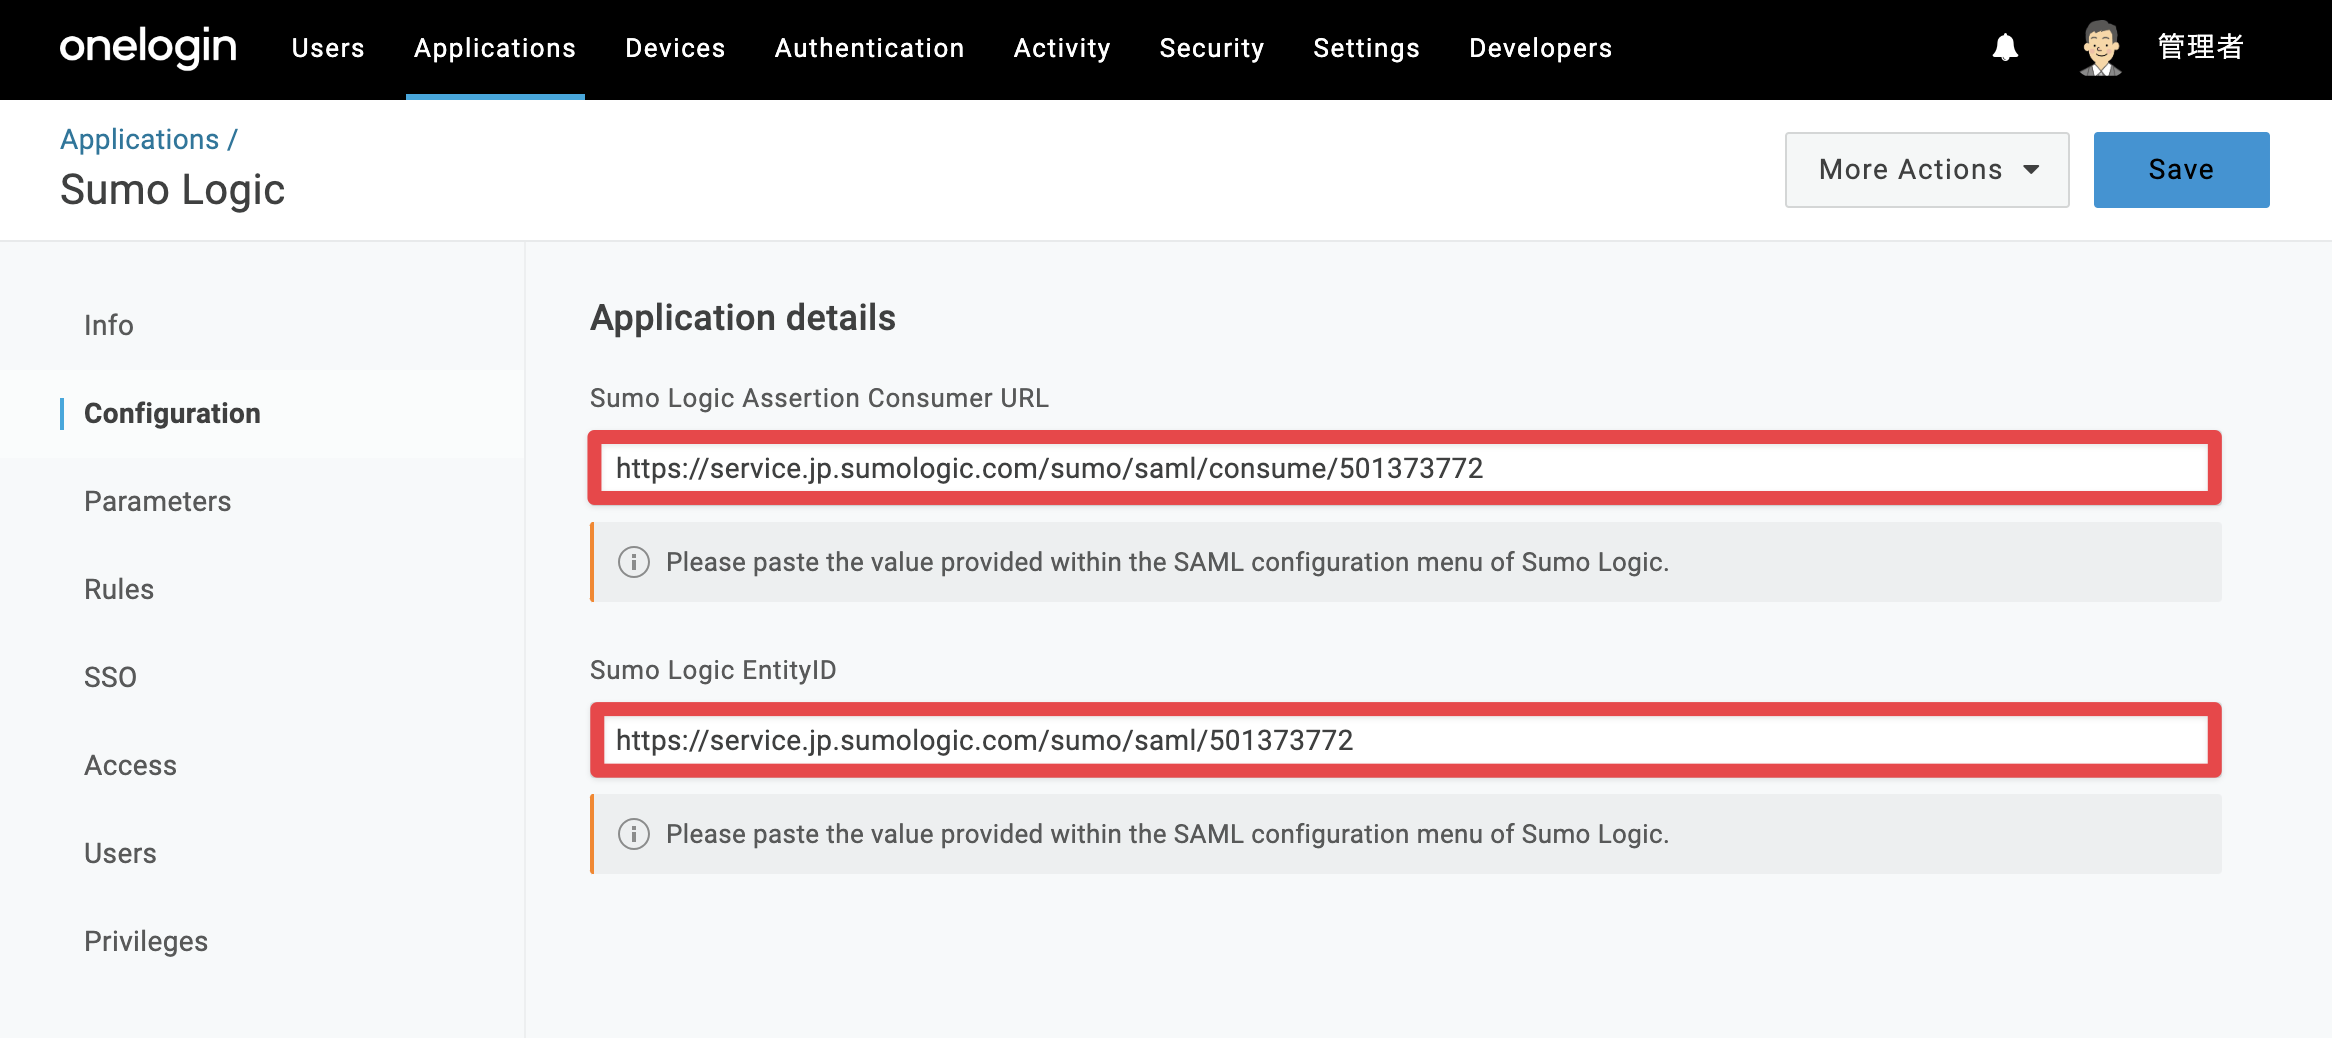
Task: Select the Access sidebar tab
Action: pyautogui.click(x=130, y=765)
